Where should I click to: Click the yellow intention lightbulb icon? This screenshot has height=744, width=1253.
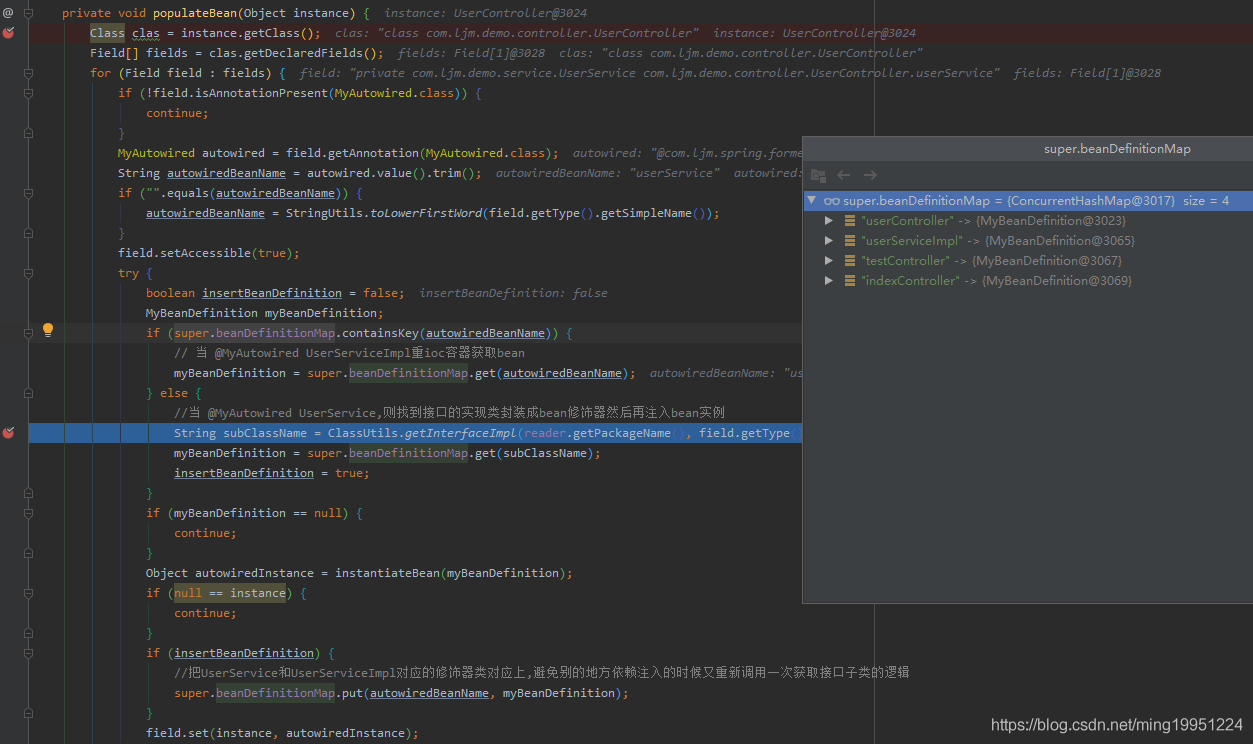47,330
